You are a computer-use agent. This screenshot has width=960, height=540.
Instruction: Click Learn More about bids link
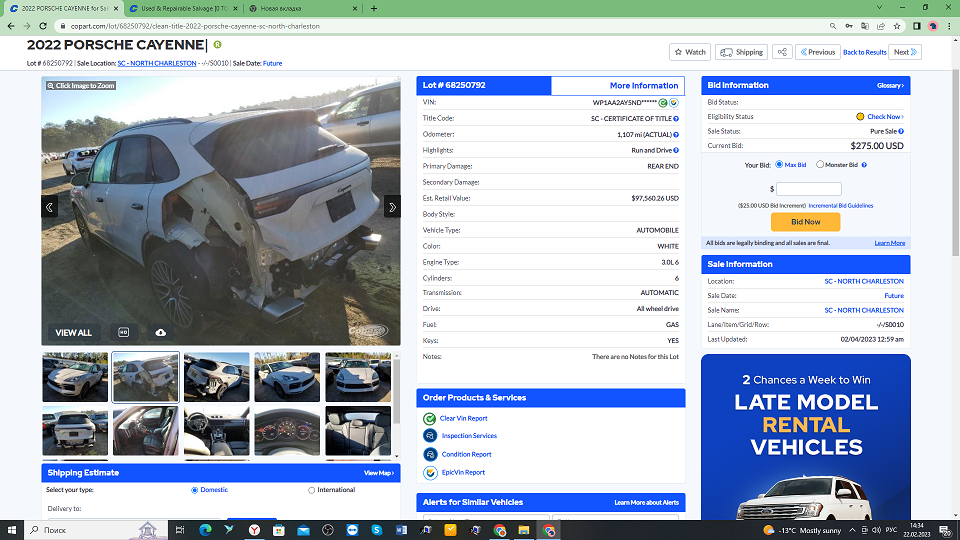pyautogui.click(x=890, y=243)
